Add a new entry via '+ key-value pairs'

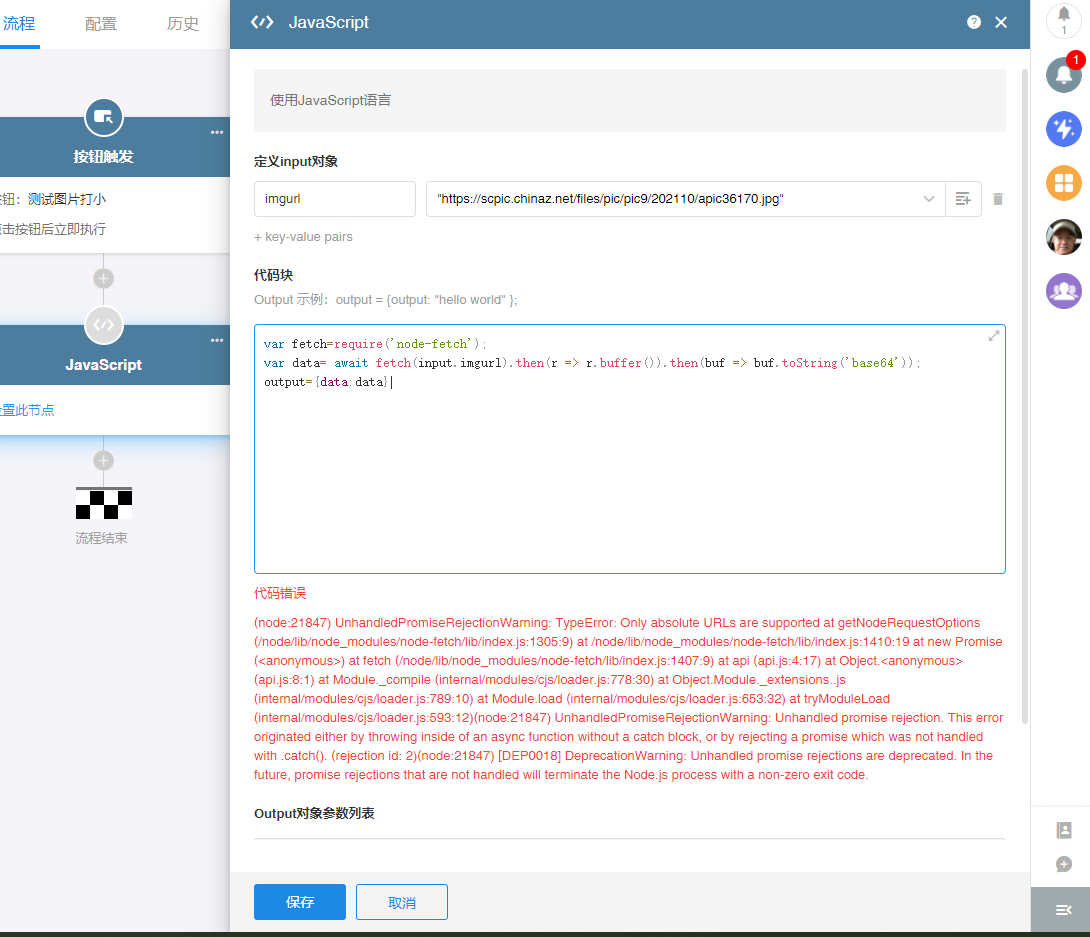[303, 237]
